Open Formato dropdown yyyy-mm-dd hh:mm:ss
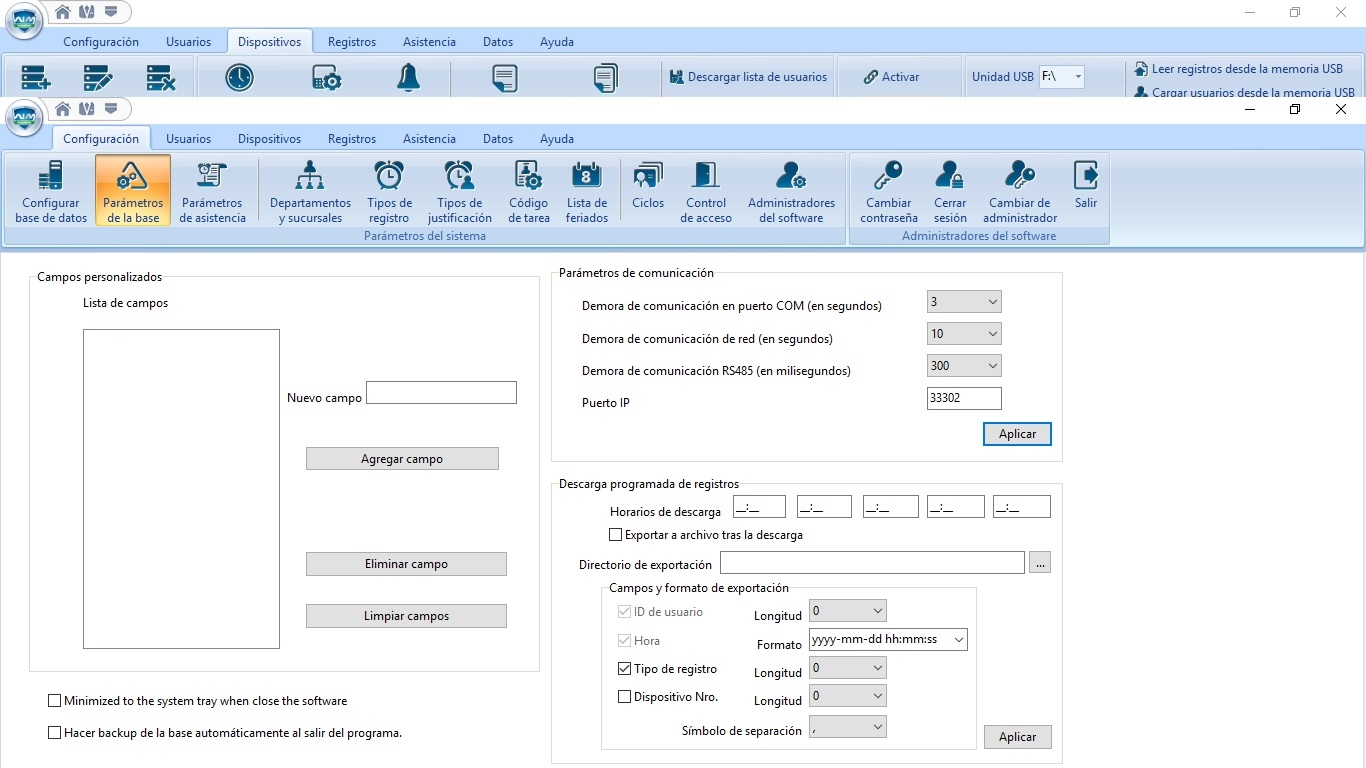The width and height of the screenshot is (1366, 768). coord(888,640)
